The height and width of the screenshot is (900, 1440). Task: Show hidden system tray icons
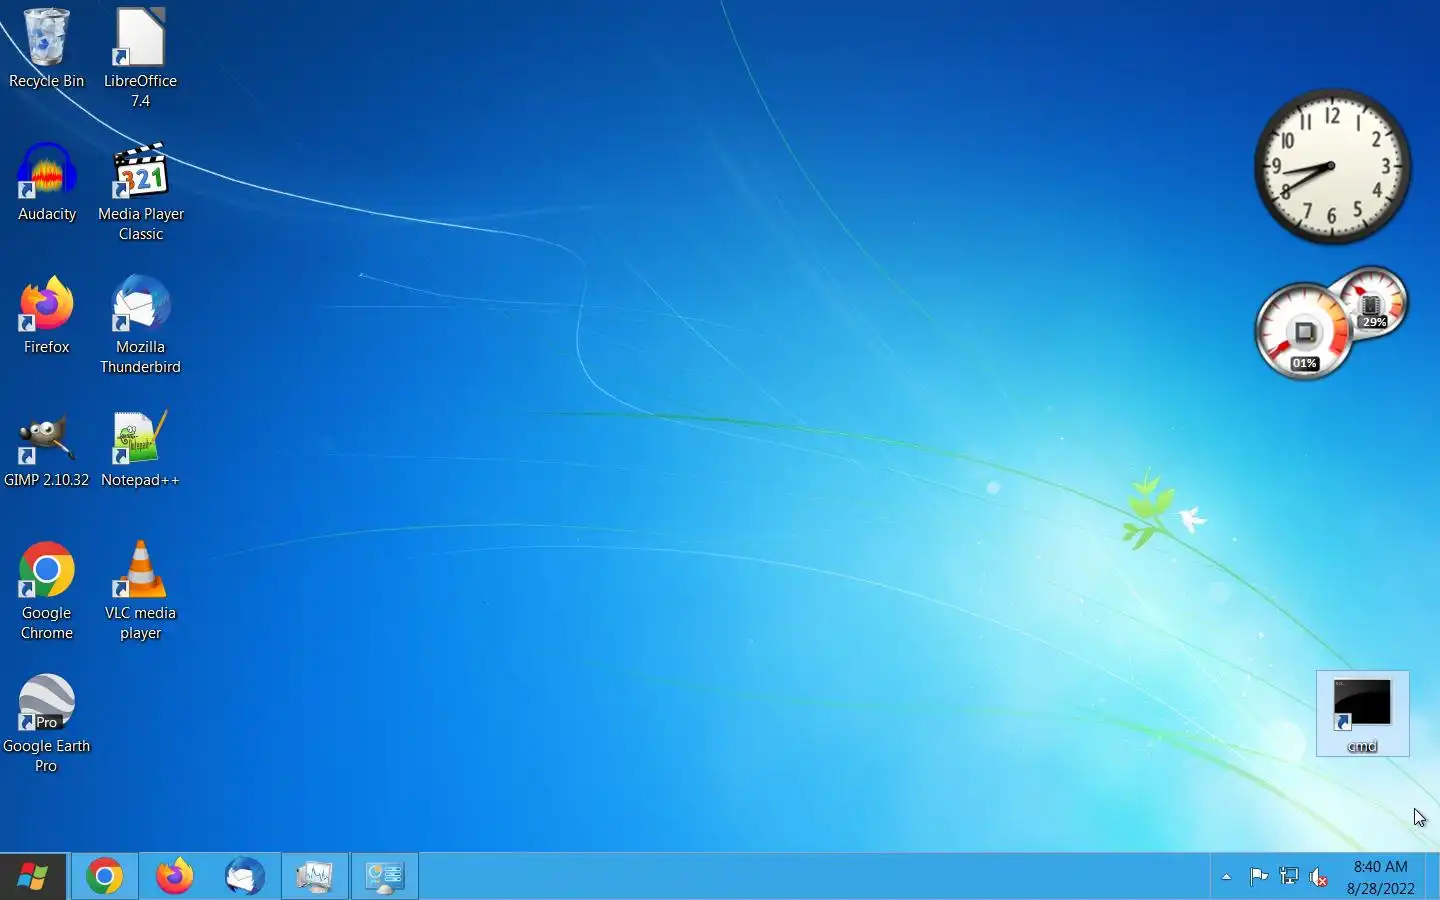(1227, 877)
